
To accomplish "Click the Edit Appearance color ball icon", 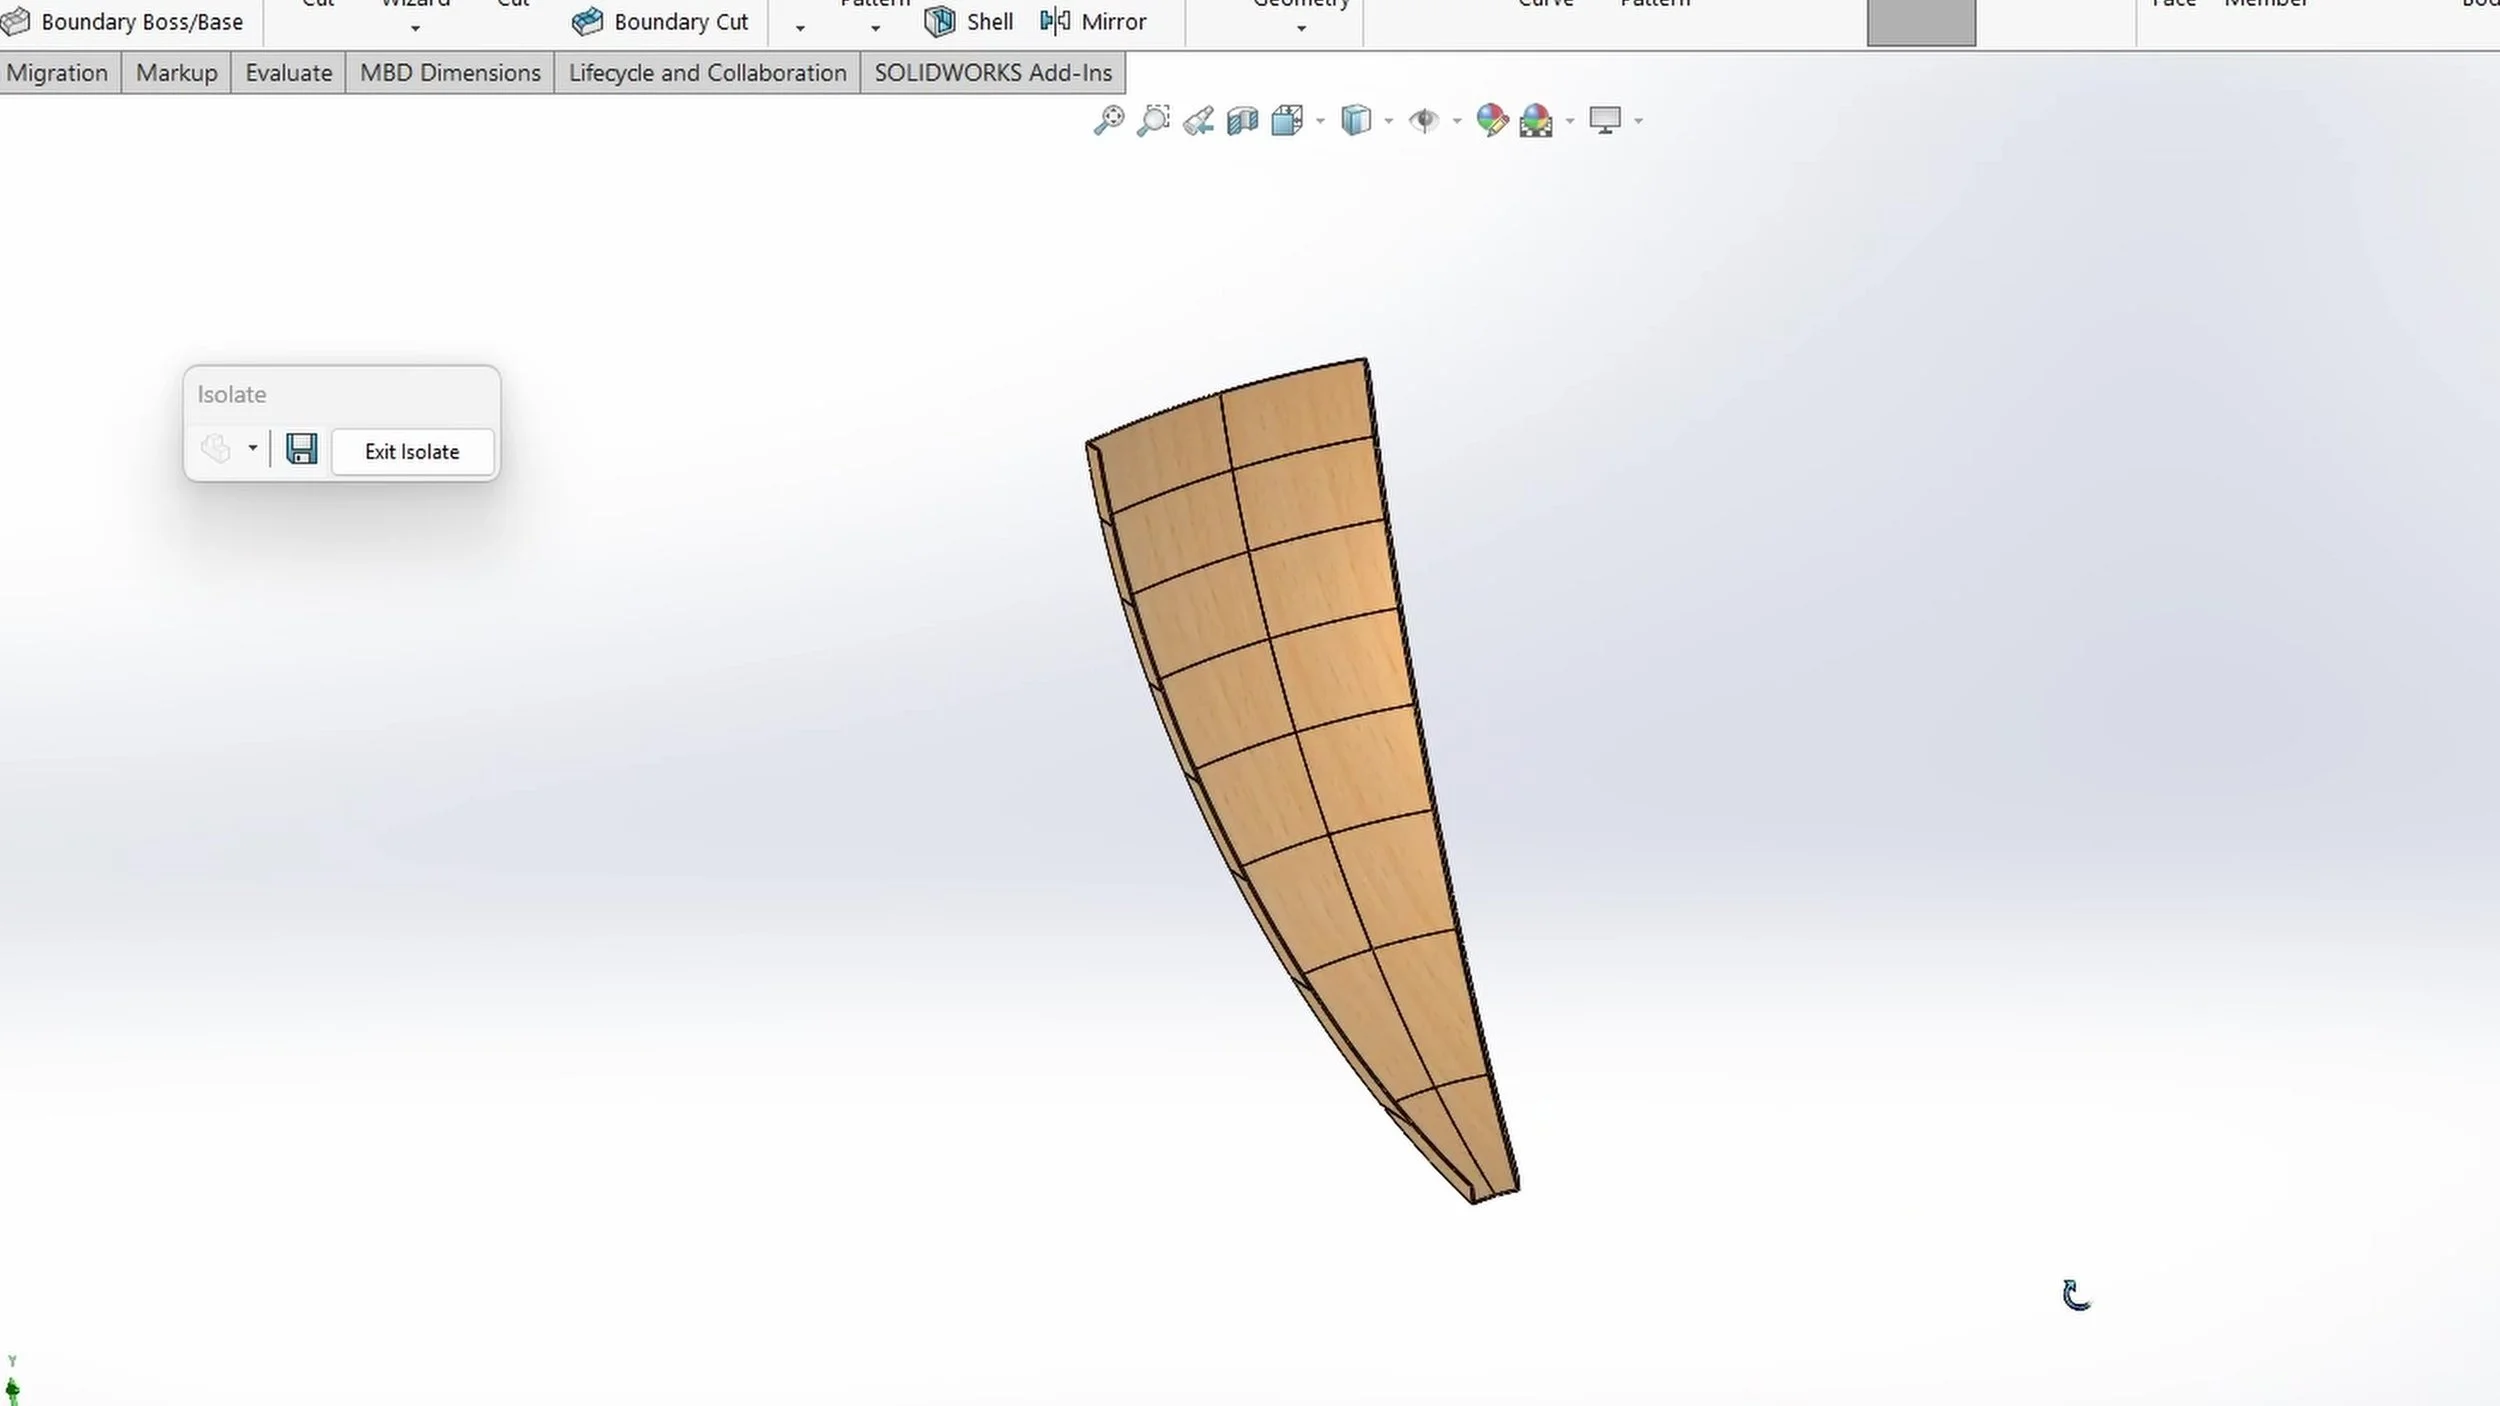I will click(1491, 121).
